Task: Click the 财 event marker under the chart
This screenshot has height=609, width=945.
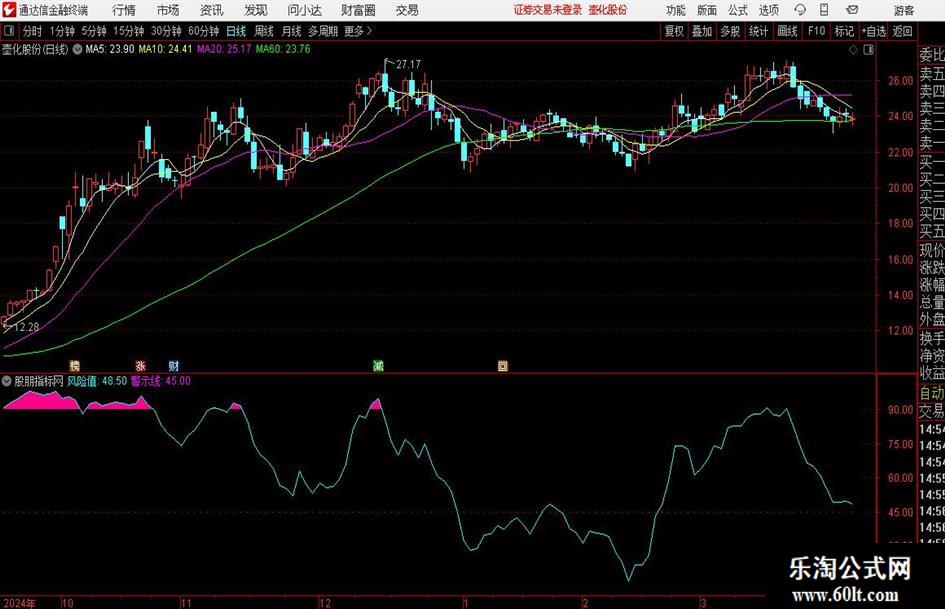Action: pyautogui.click(x=174, y=365)
